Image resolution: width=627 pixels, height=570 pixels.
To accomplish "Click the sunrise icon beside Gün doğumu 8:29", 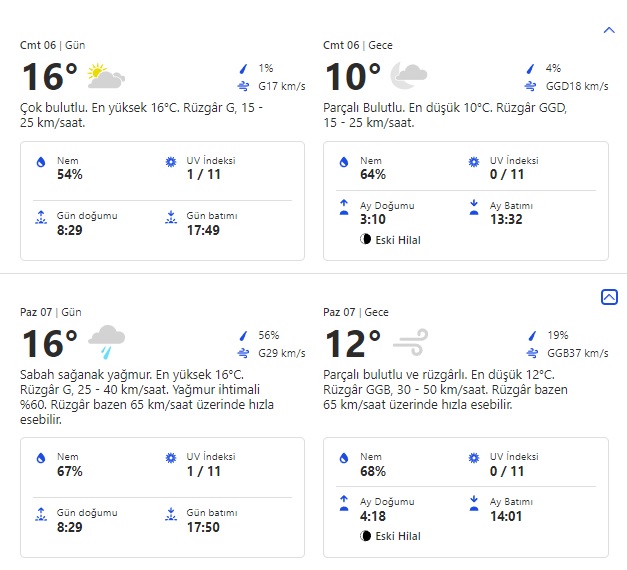I will coord(41,216).
